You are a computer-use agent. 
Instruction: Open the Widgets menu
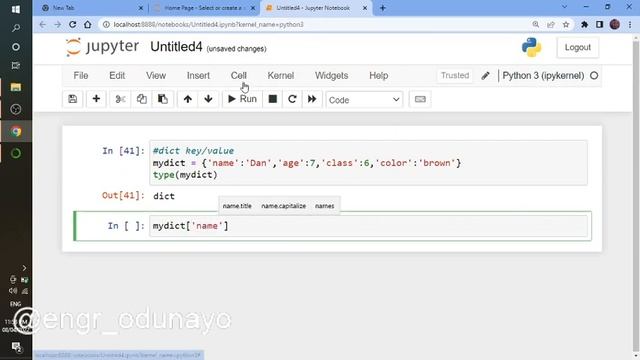coord(331,76)
